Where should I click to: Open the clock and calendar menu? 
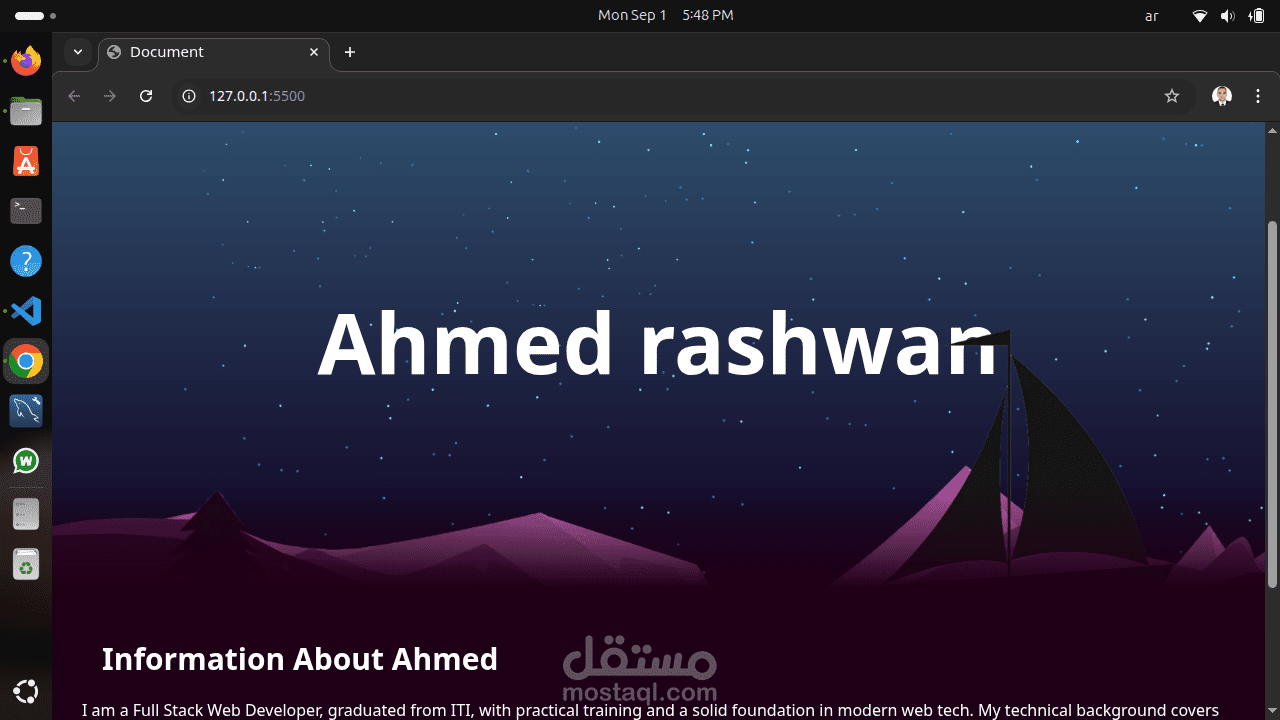tap(665, 15)
